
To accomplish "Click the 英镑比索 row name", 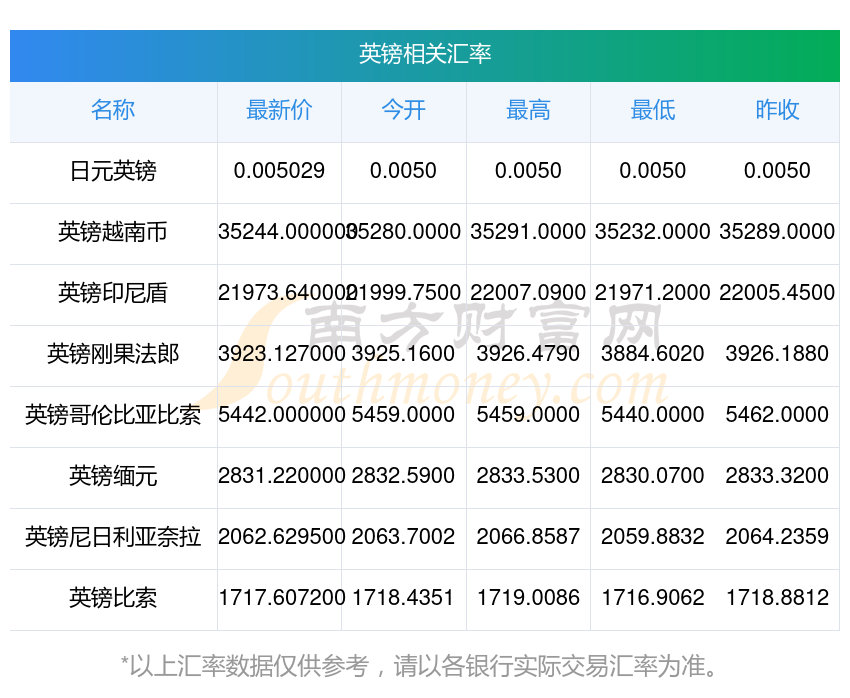I will 113,598.
